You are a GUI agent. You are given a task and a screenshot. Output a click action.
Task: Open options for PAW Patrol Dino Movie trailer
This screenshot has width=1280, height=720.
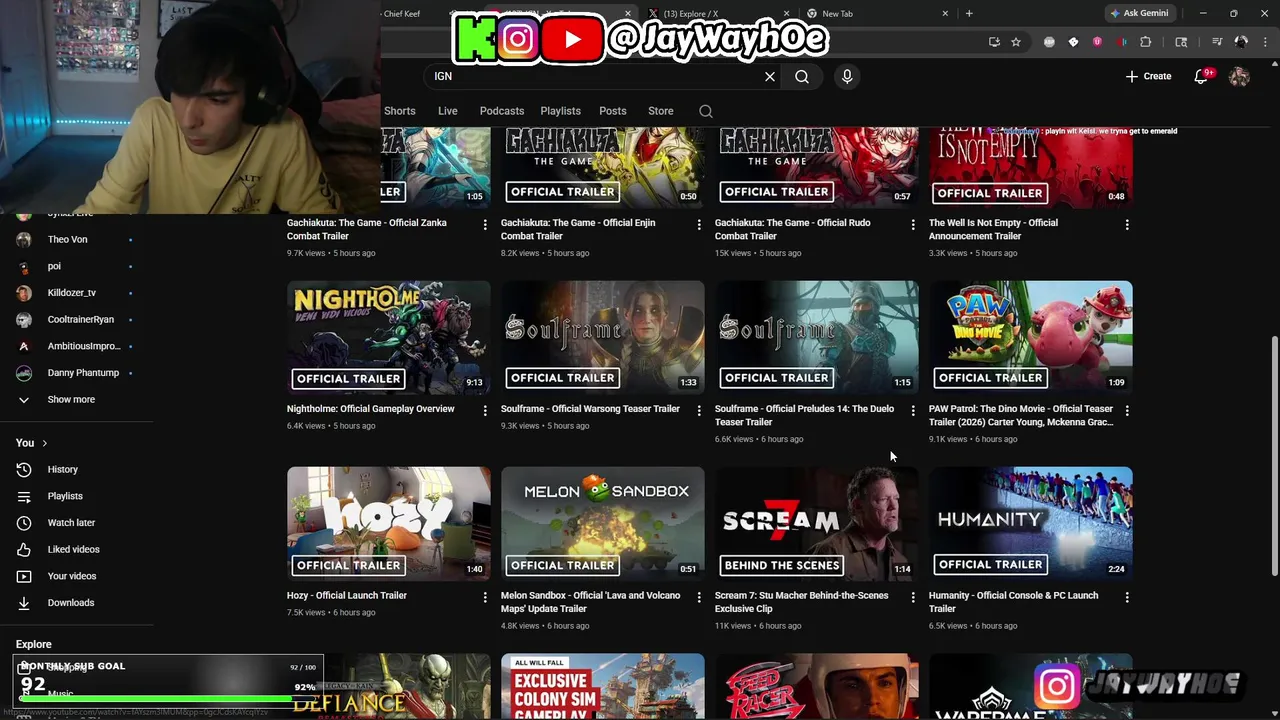click(1127, 410)
